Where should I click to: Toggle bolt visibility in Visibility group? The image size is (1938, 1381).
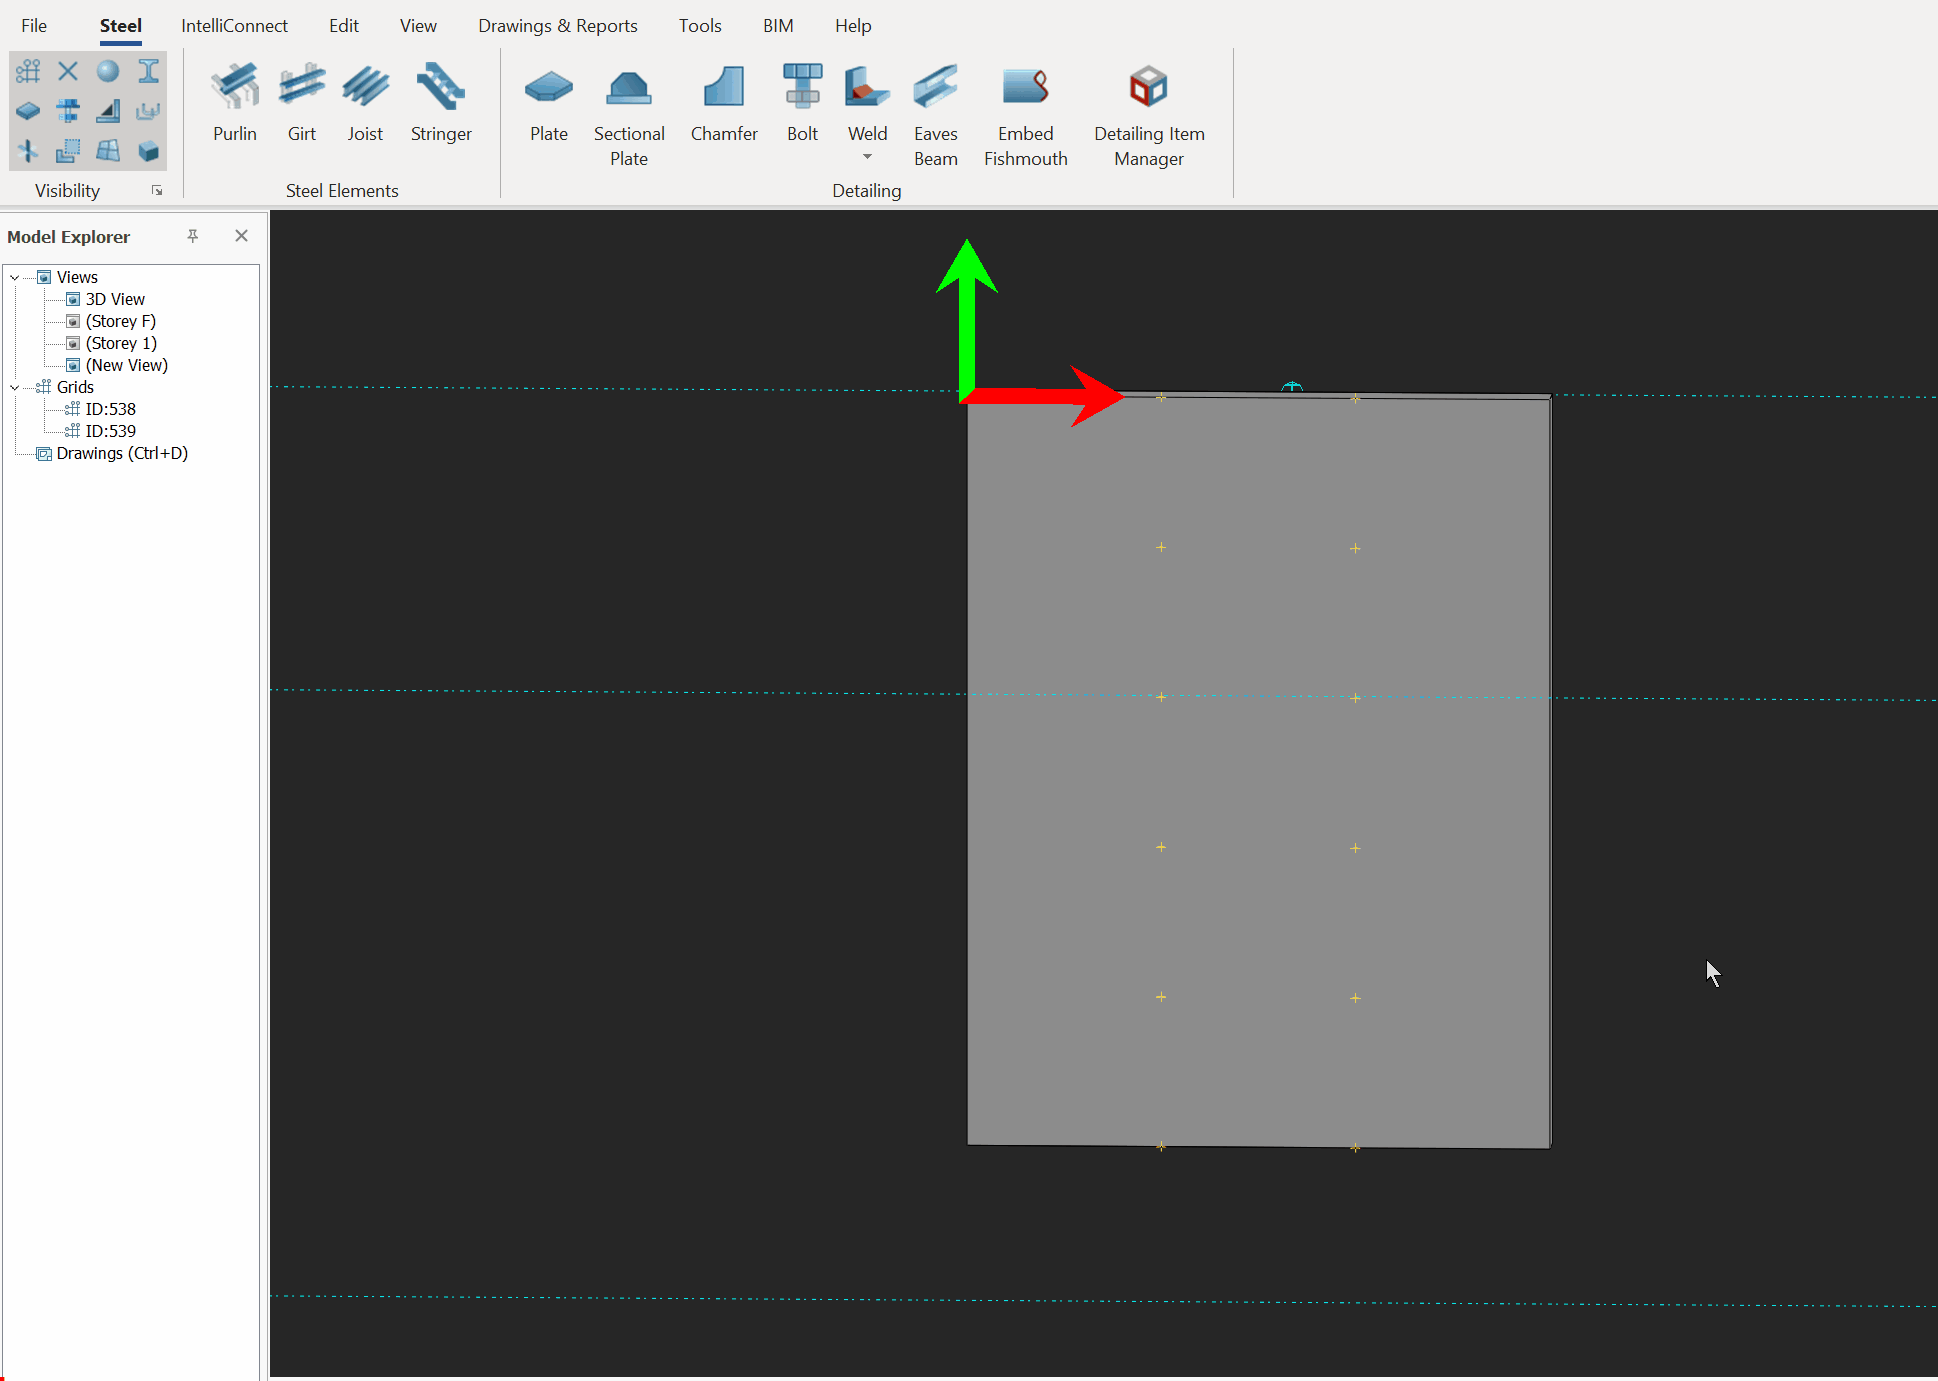68,111
